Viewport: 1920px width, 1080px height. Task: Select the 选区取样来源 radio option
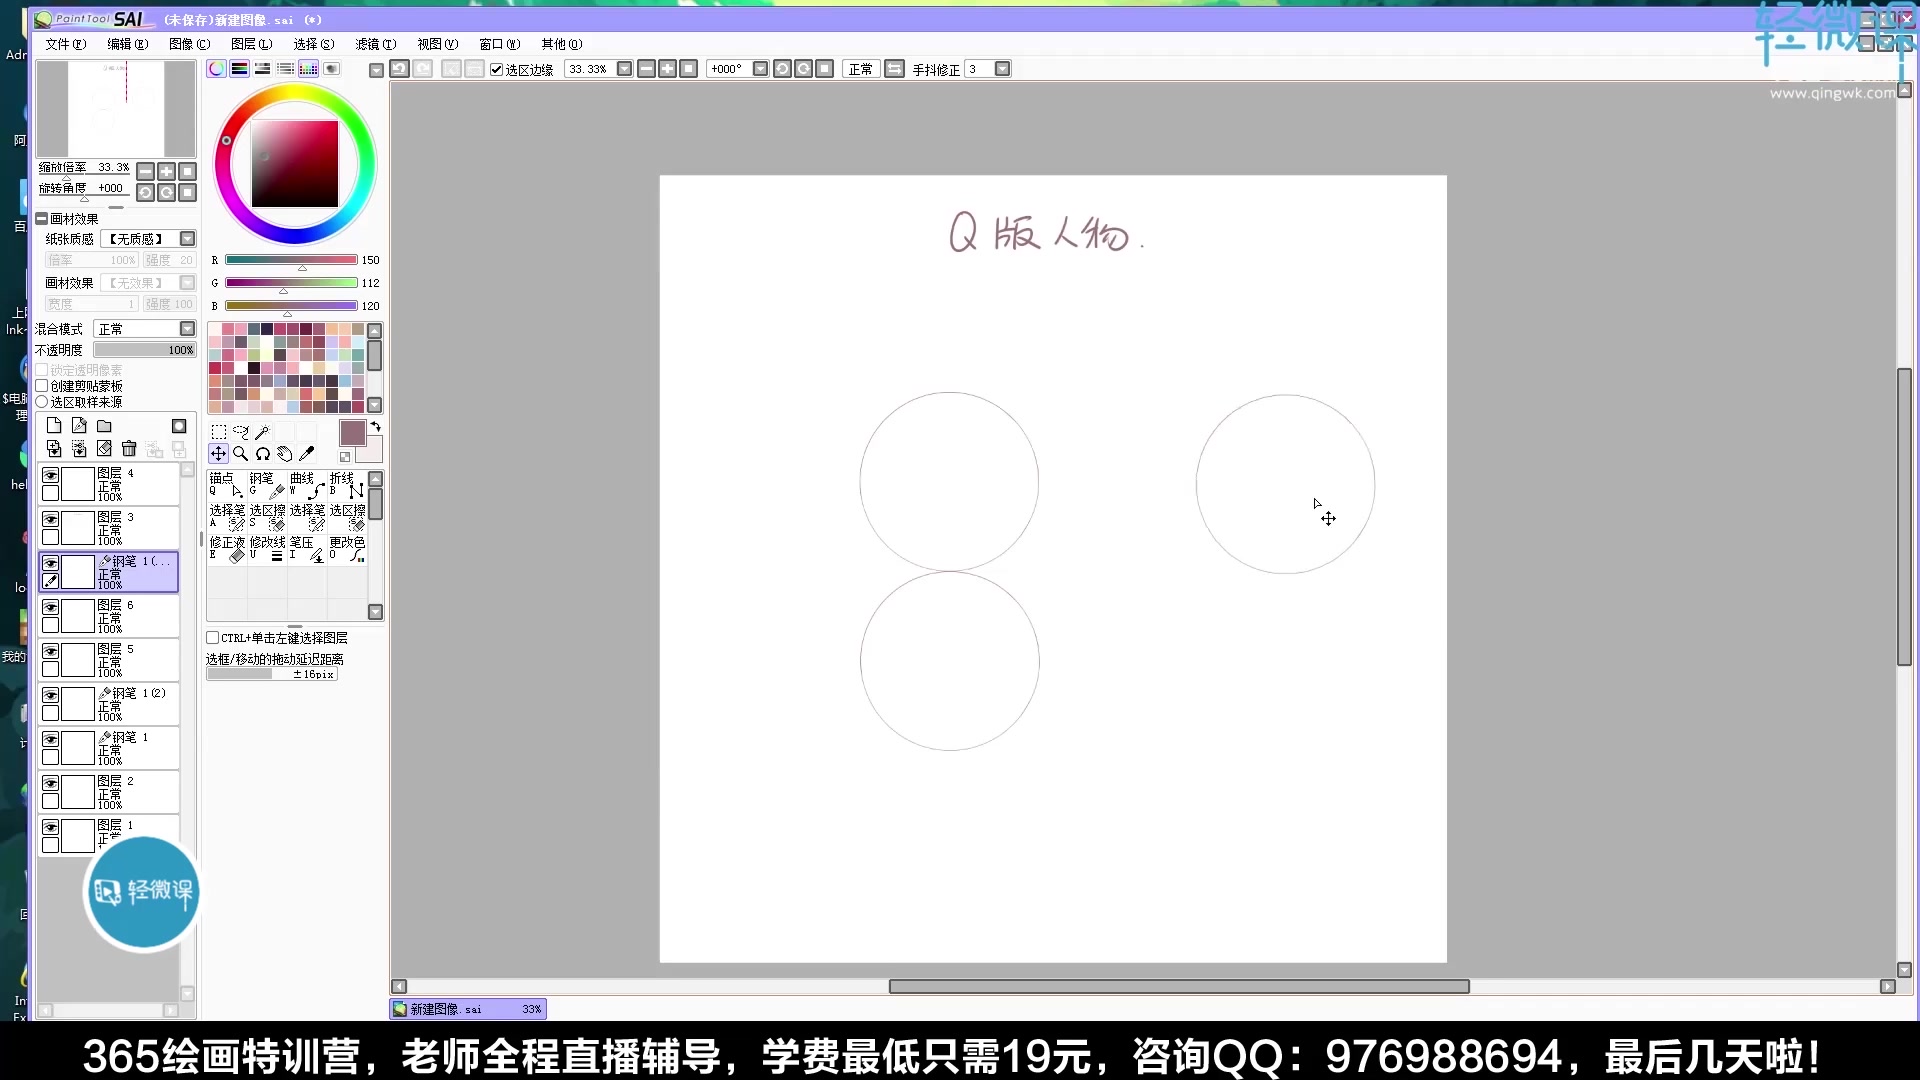pos(42,402)
